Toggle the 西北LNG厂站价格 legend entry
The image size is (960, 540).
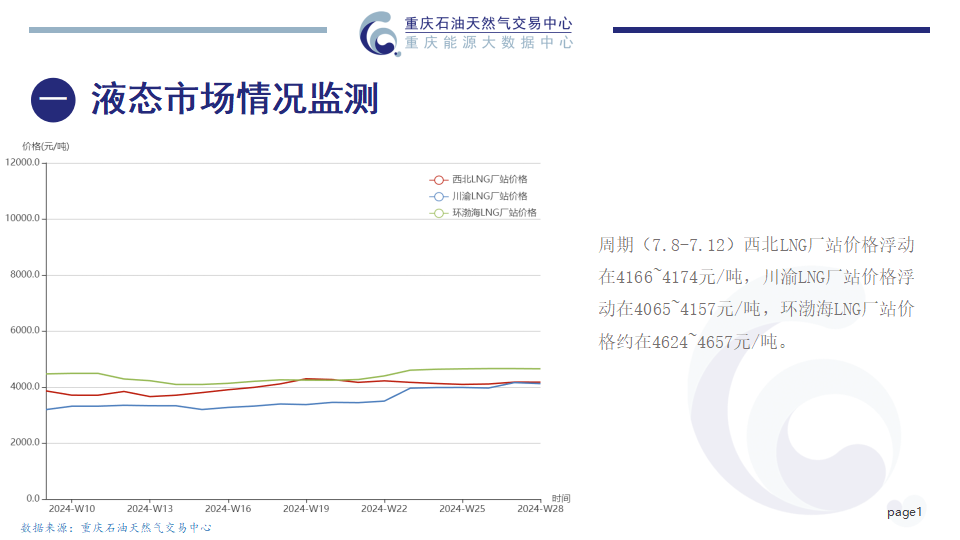point(478,179)
